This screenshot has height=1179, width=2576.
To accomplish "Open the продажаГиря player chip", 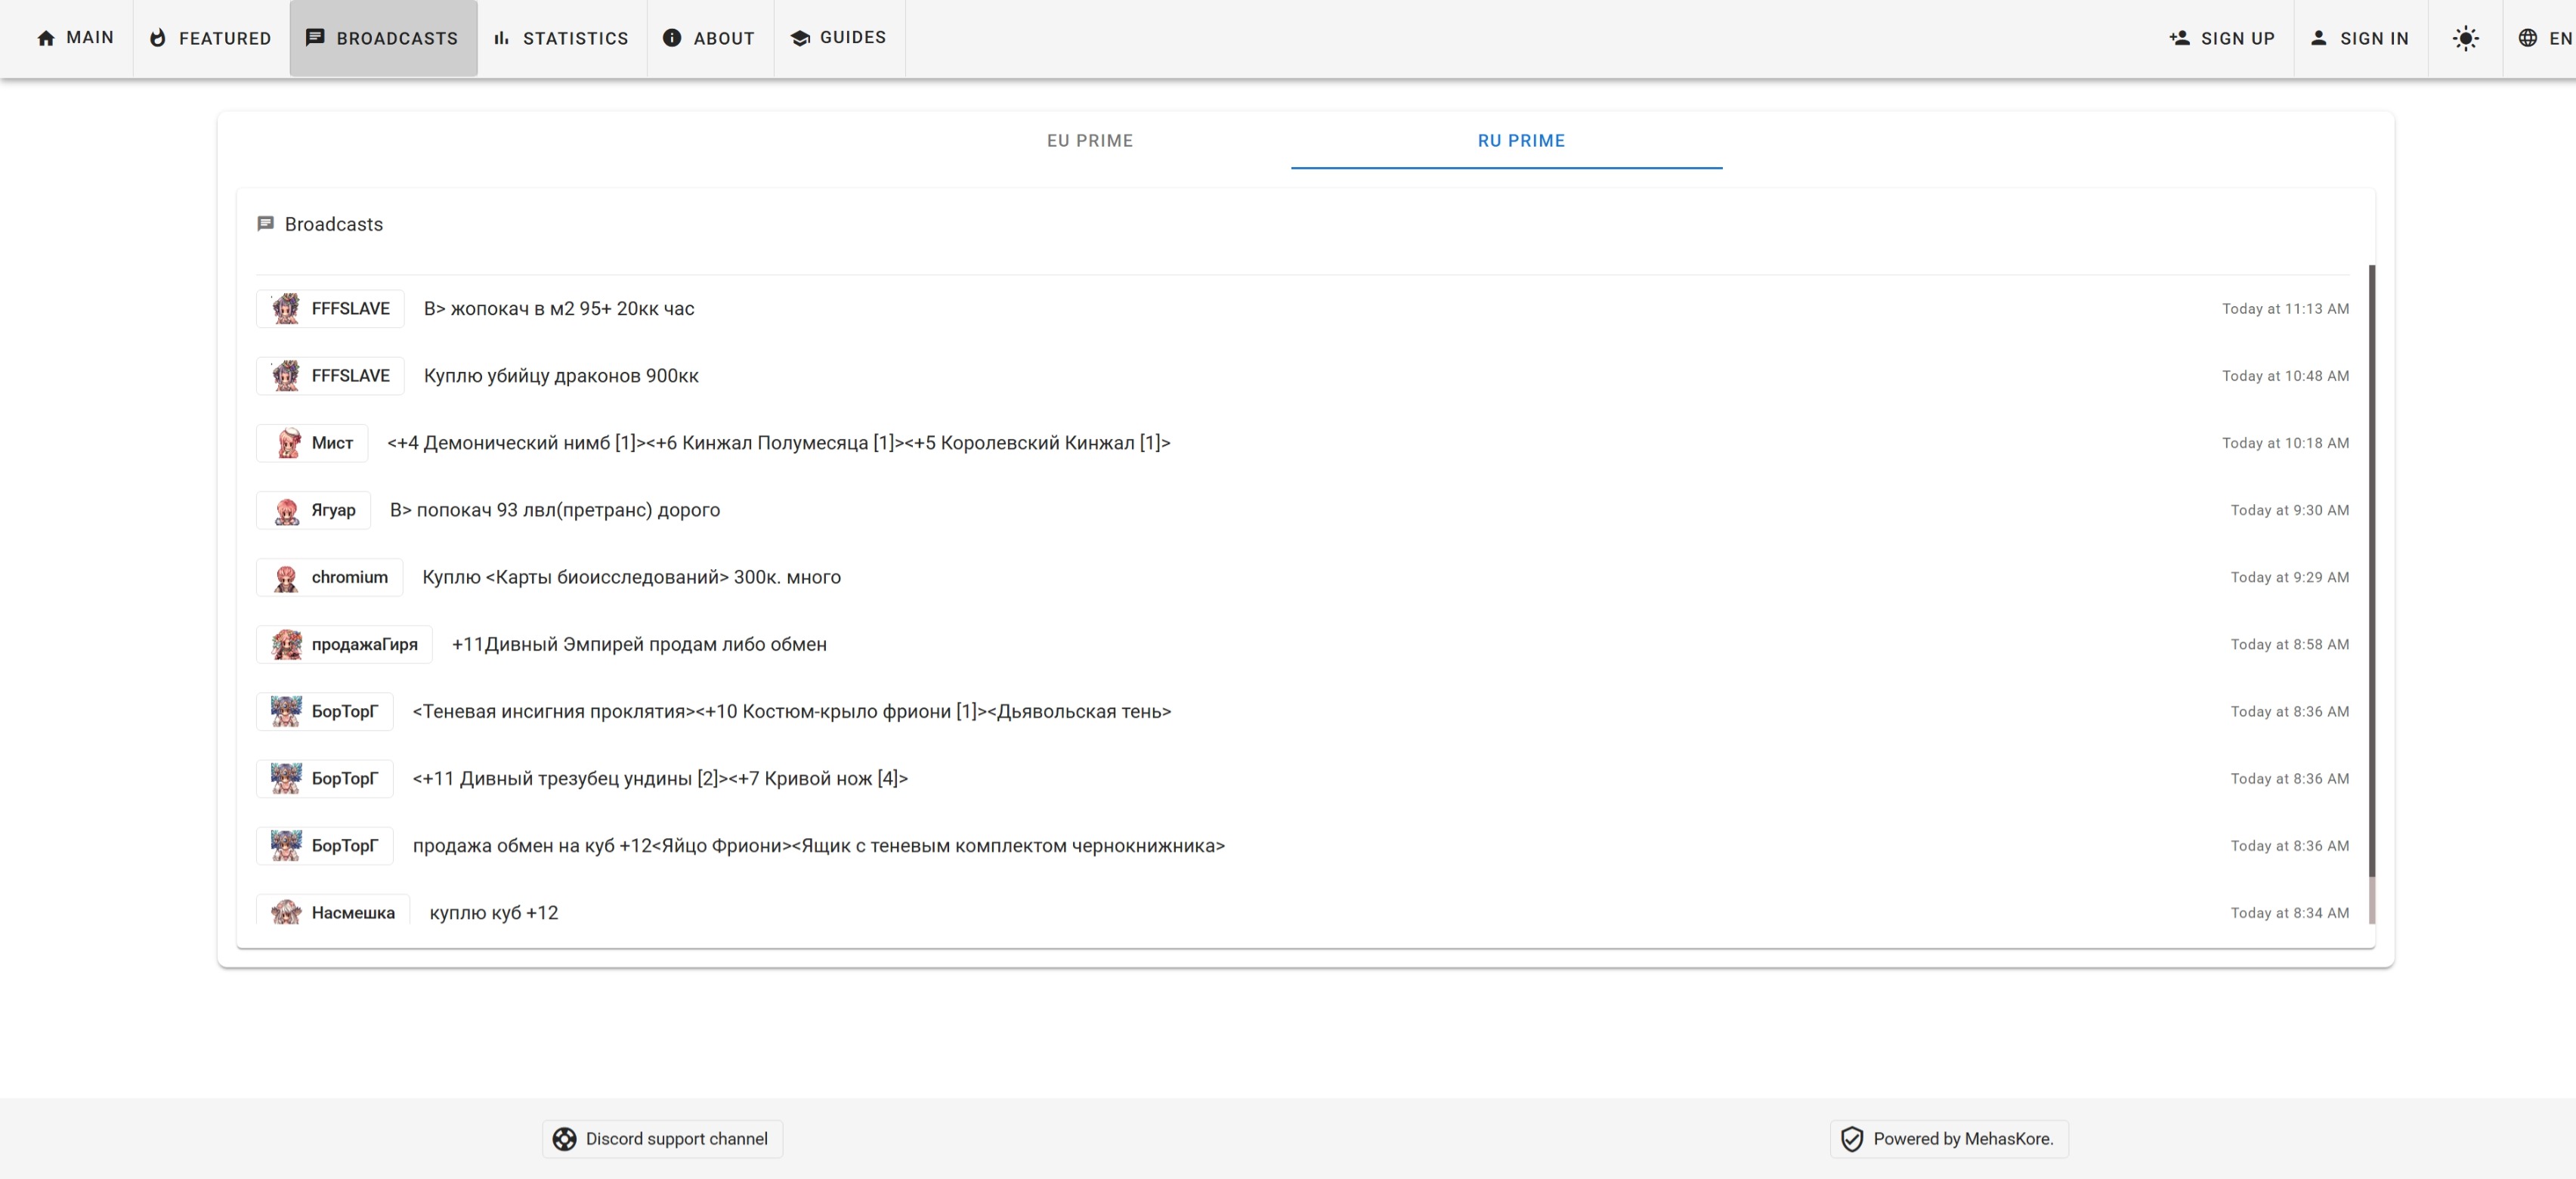I will pyautogui.click(x=344, y=645).
